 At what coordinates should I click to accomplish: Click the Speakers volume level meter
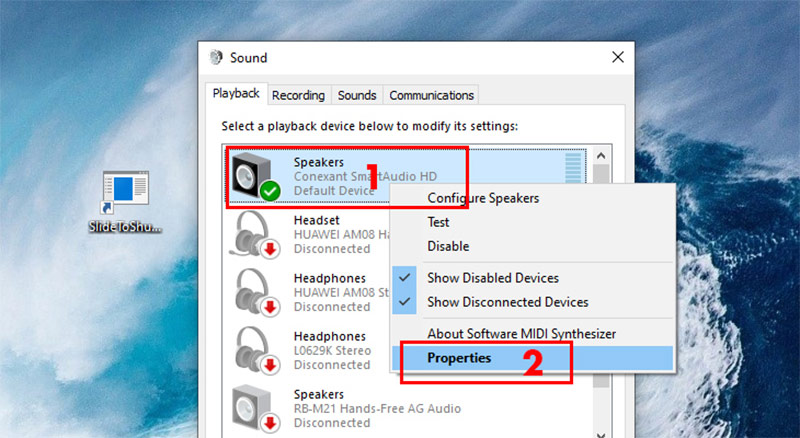point(574,170)
